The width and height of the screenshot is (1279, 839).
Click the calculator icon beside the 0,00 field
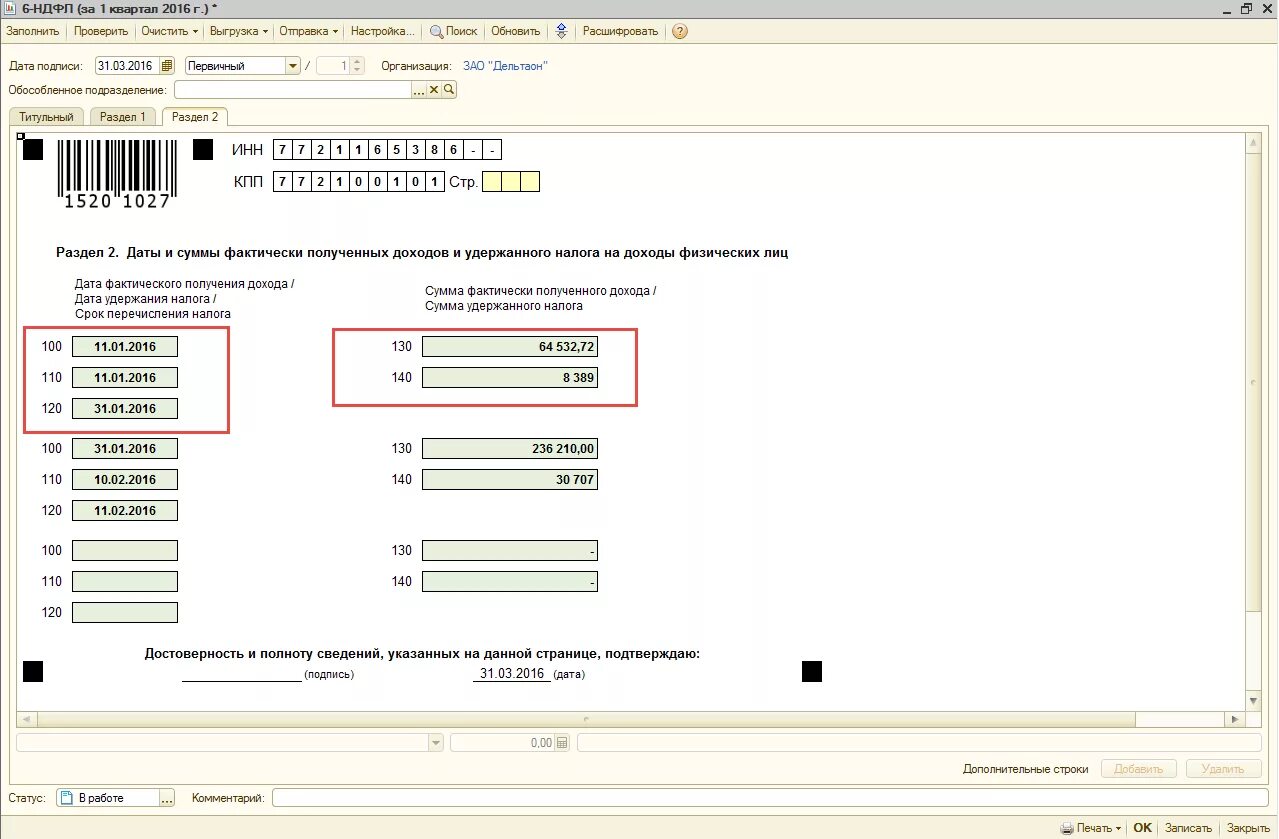tap(562, 743)
